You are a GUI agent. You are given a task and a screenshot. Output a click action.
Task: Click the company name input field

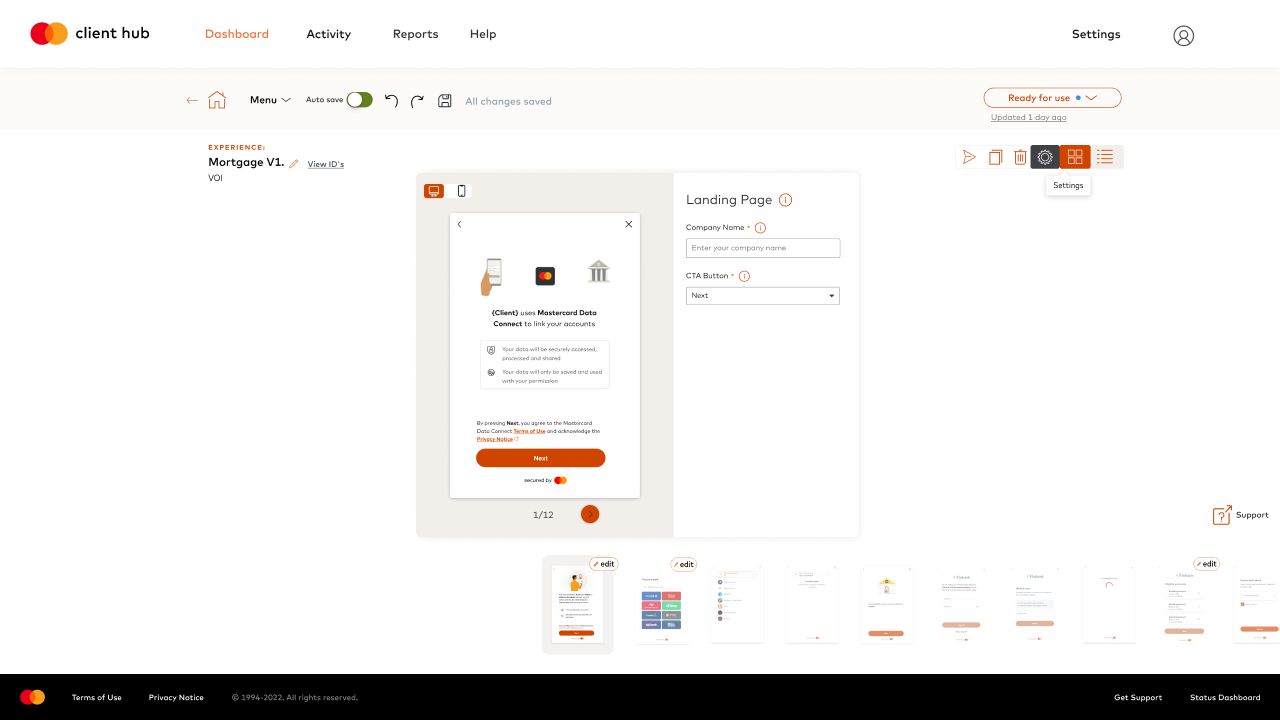tap(763, 248)
